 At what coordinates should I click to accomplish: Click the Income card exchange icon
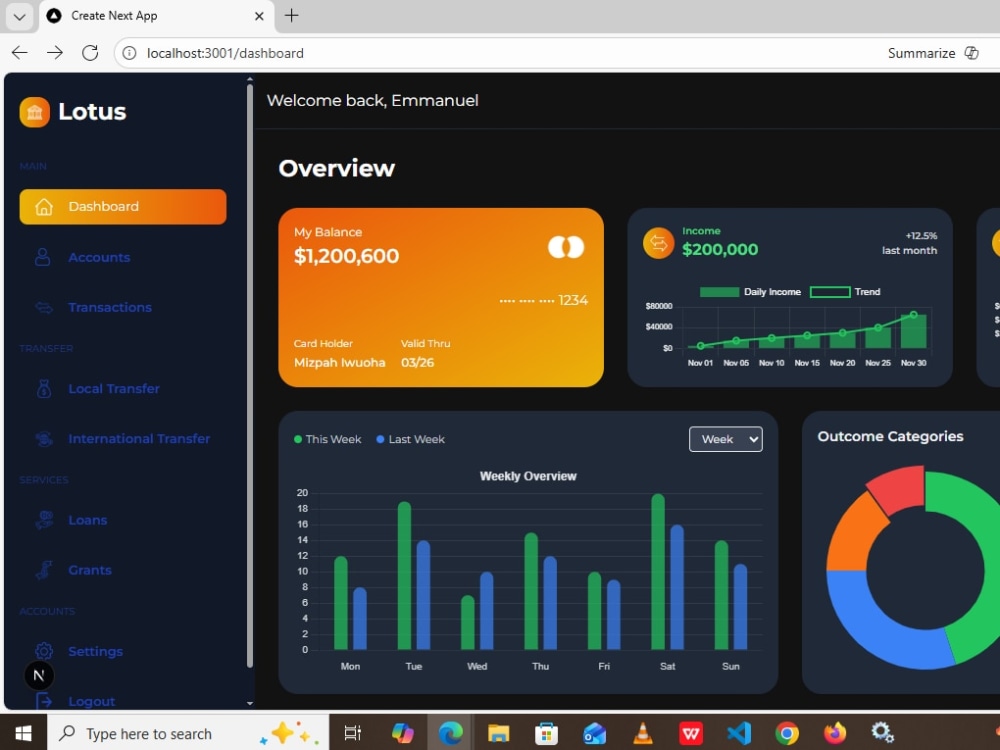(659, 243)
